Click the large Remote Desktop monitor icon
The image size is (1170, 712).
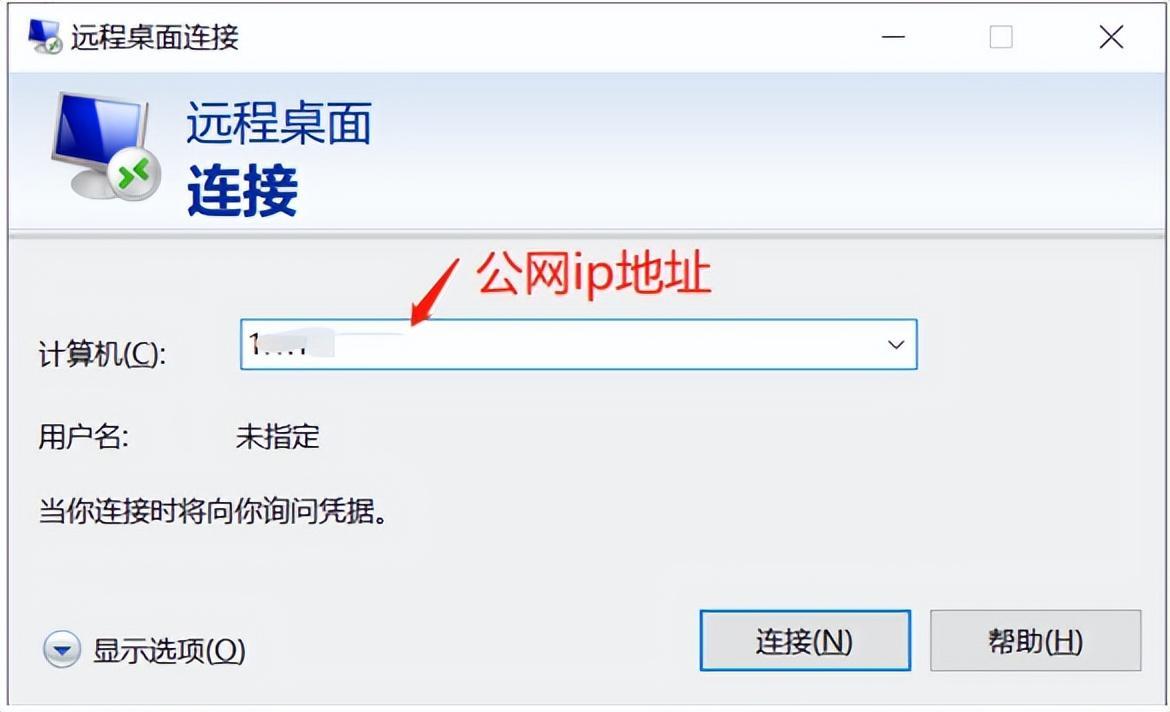coord(104,146)
